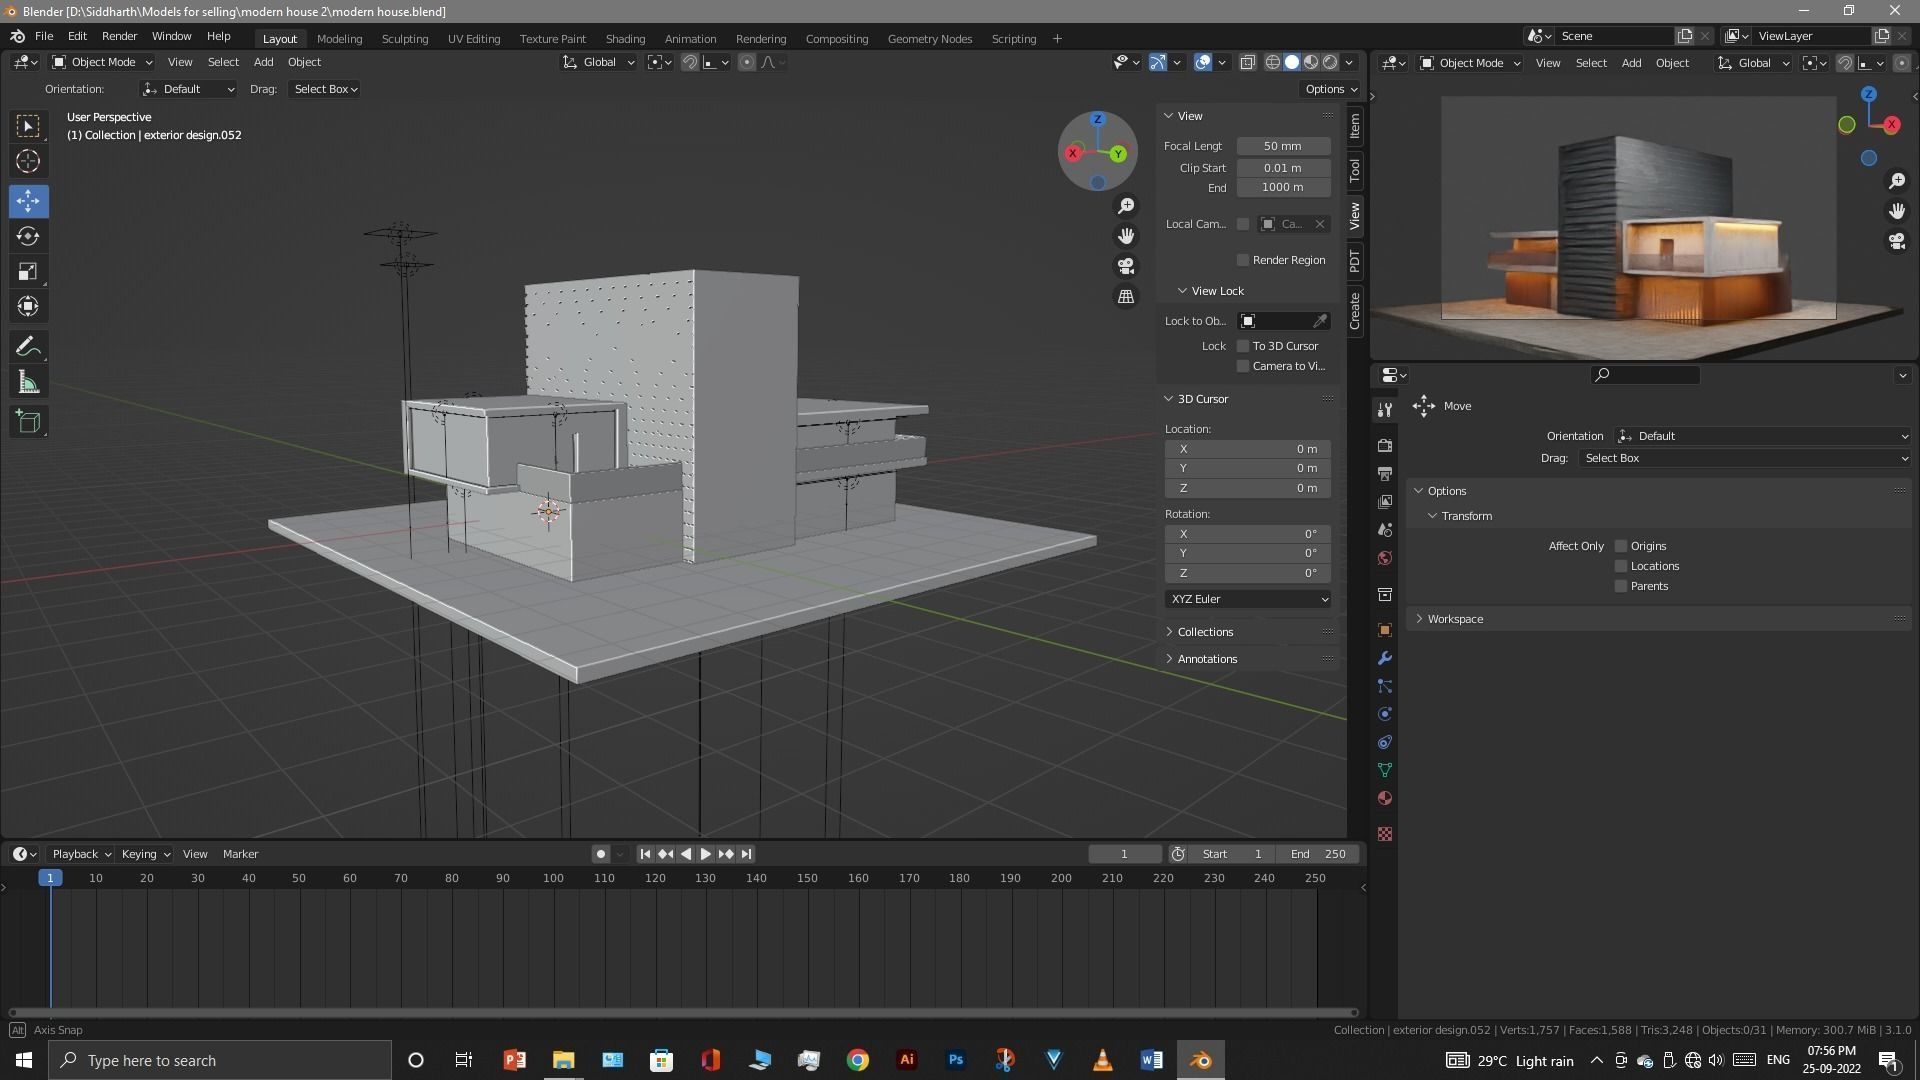The image size is (1920, 1080).
Task: Select the Select Box tool in toolbar
Action: point(28,126)
